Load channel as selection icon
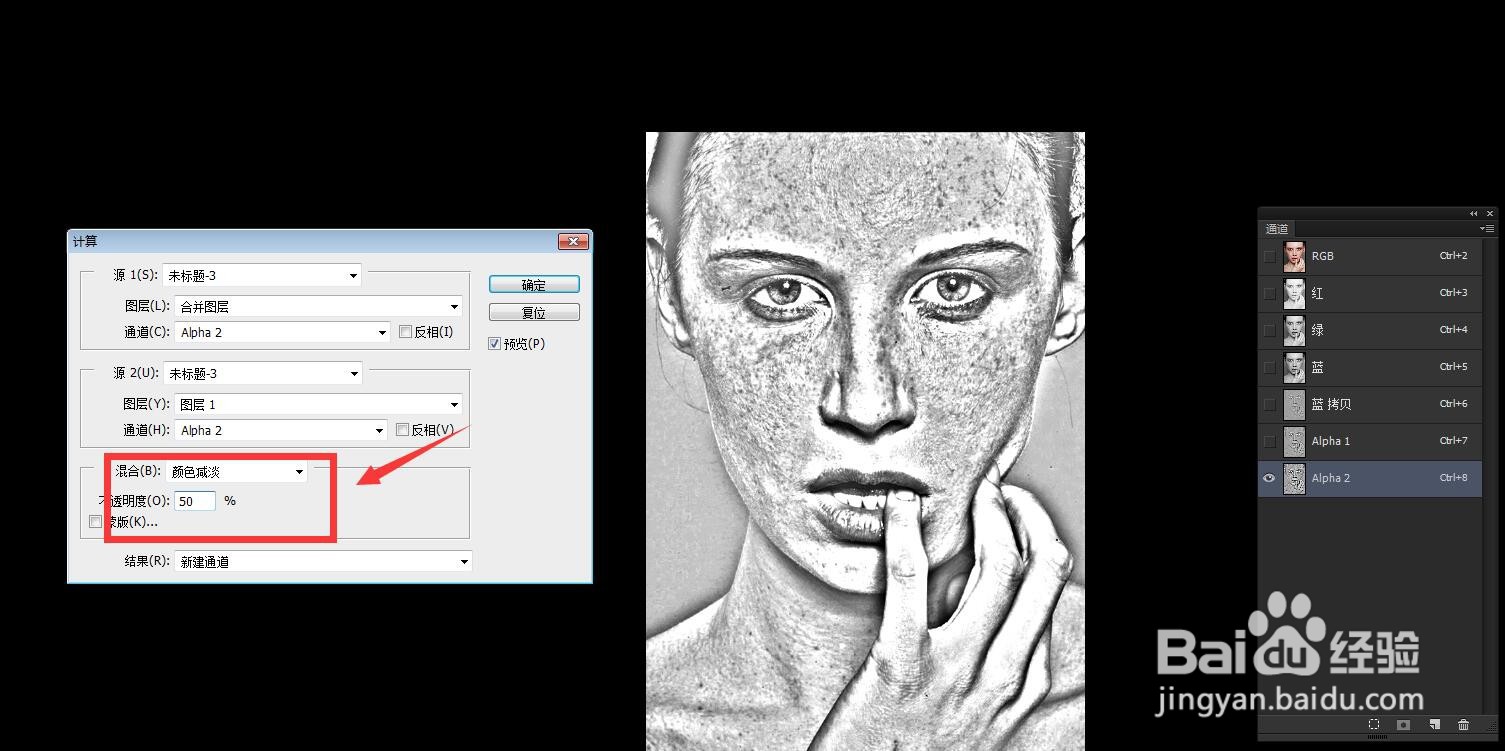 click(1374, 724)
